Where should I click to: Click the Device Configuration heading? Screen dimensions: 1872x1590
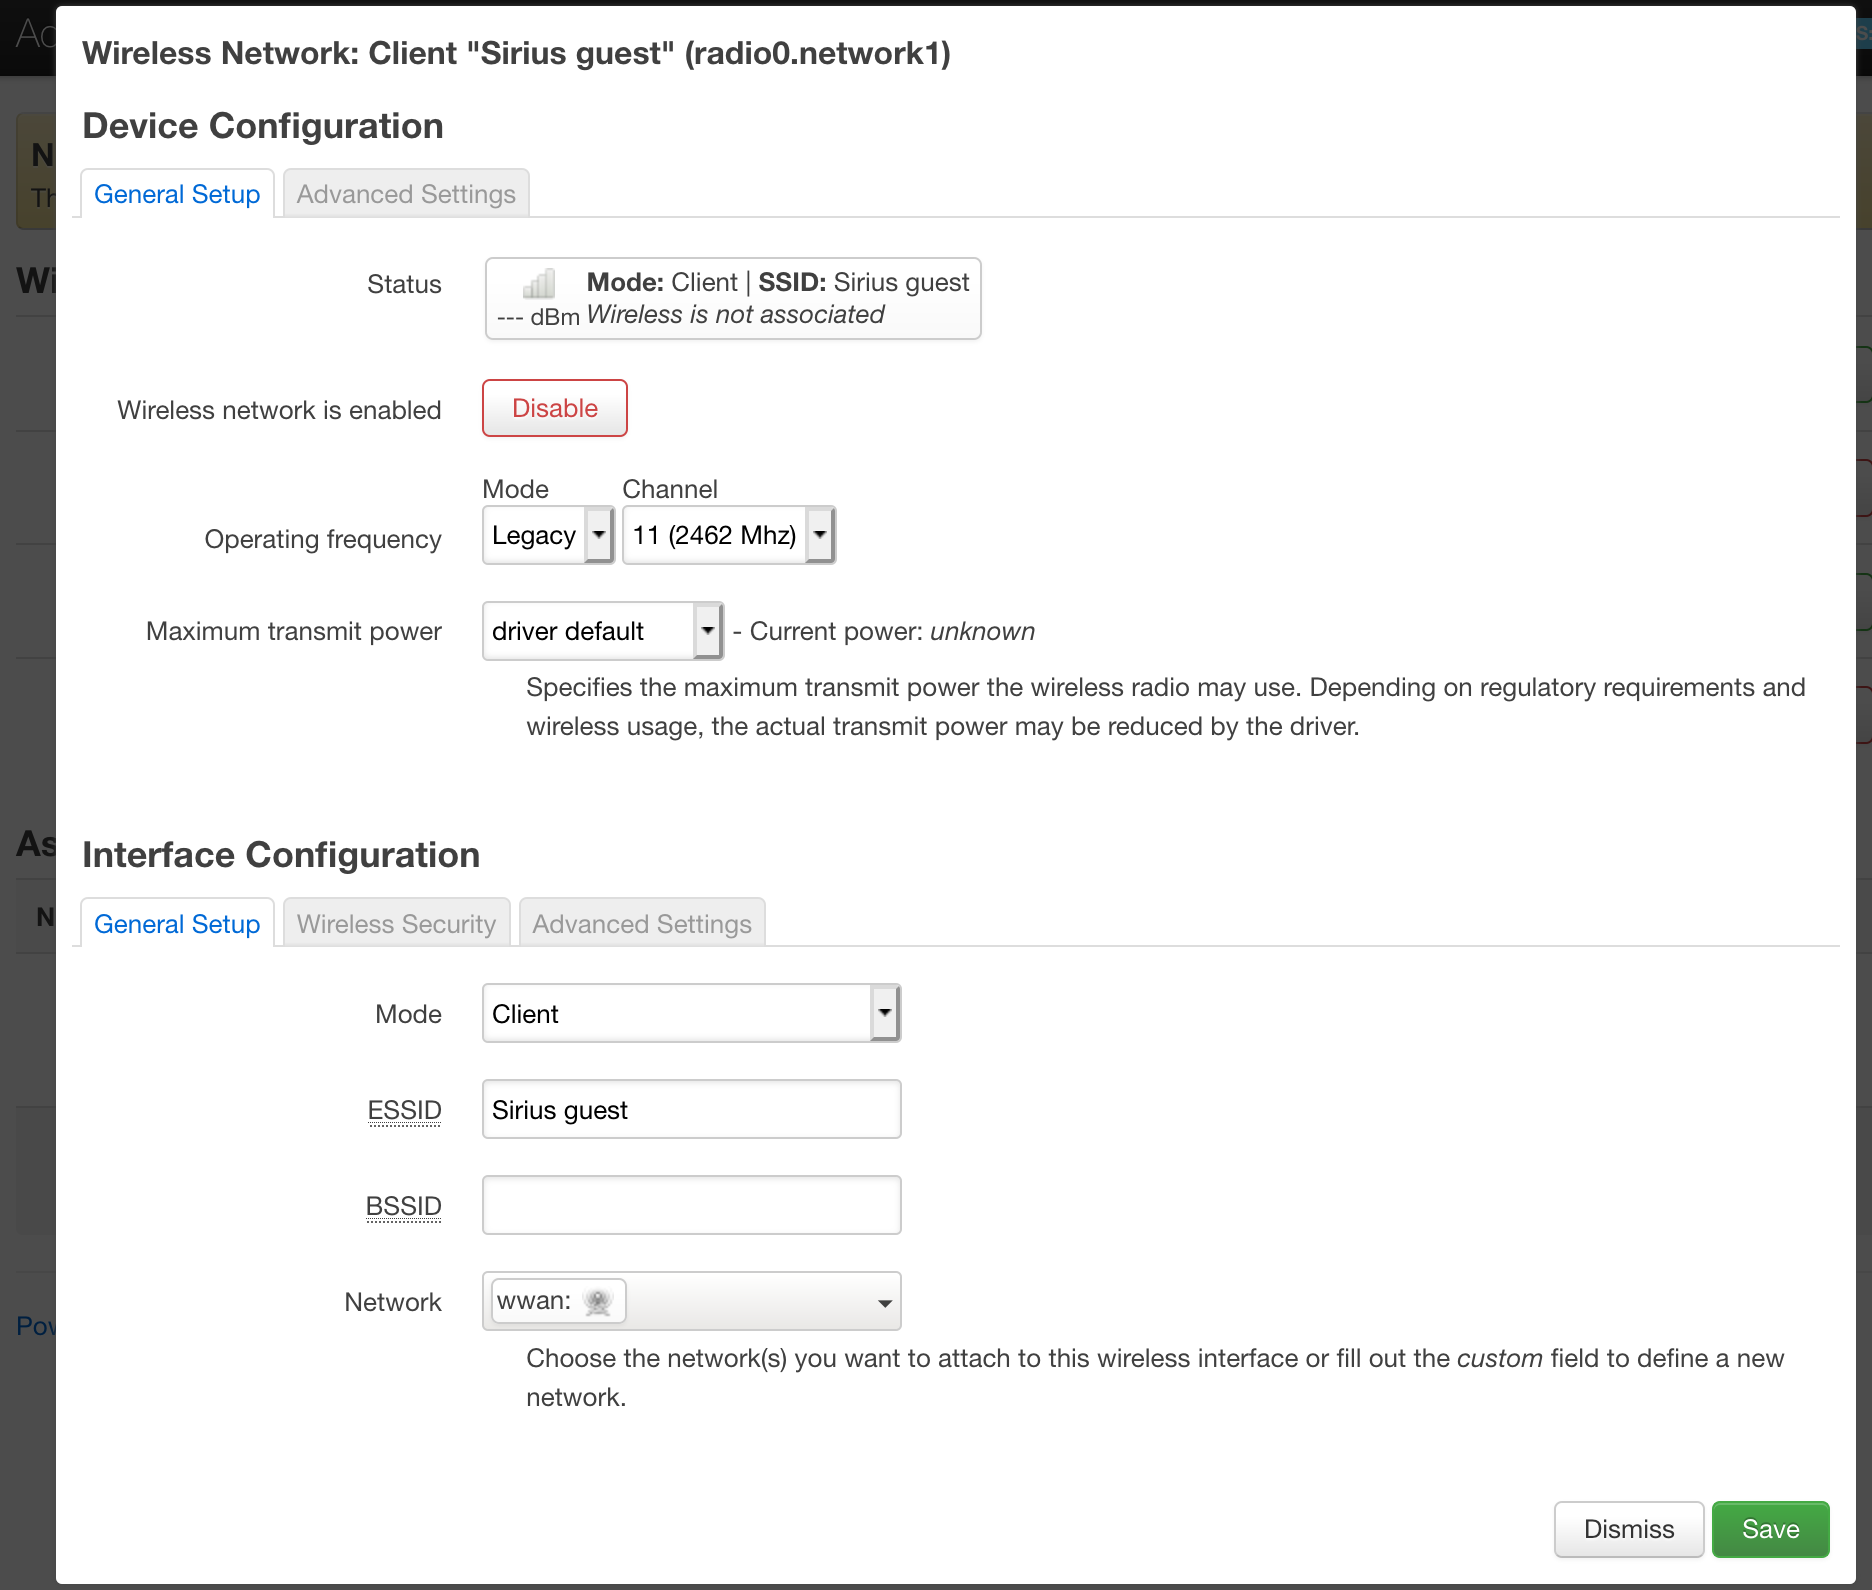coord(263,126)
